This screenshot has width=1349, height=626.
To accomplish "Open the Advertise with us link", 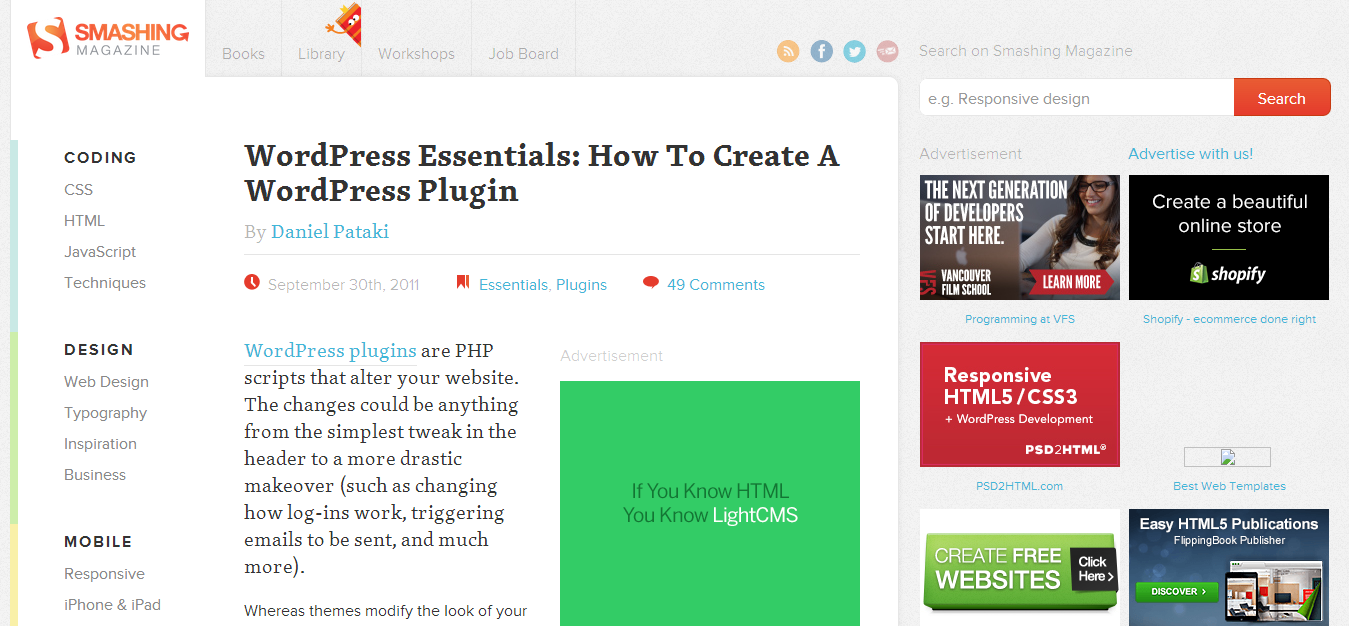I will [1190, 154].
